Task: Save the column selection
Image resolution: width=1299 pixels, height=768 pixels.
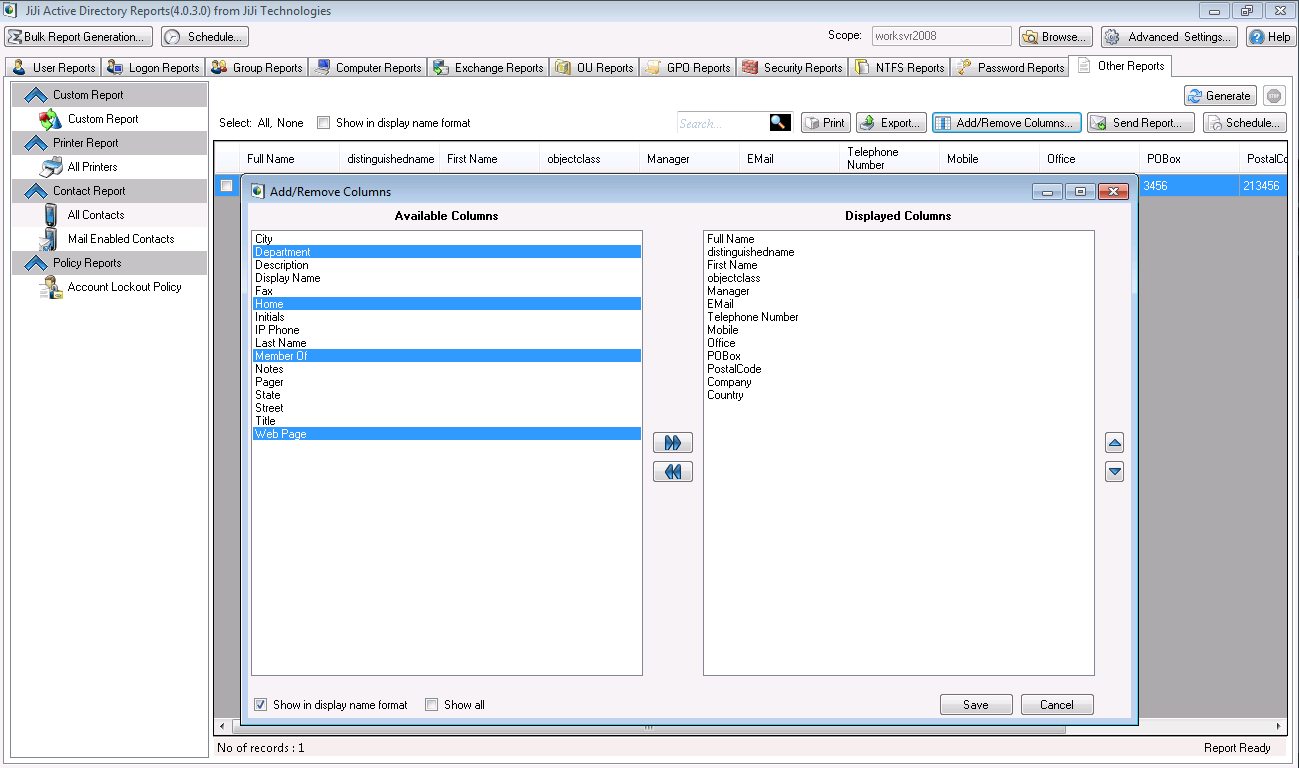Action: (x=976, y=705)
